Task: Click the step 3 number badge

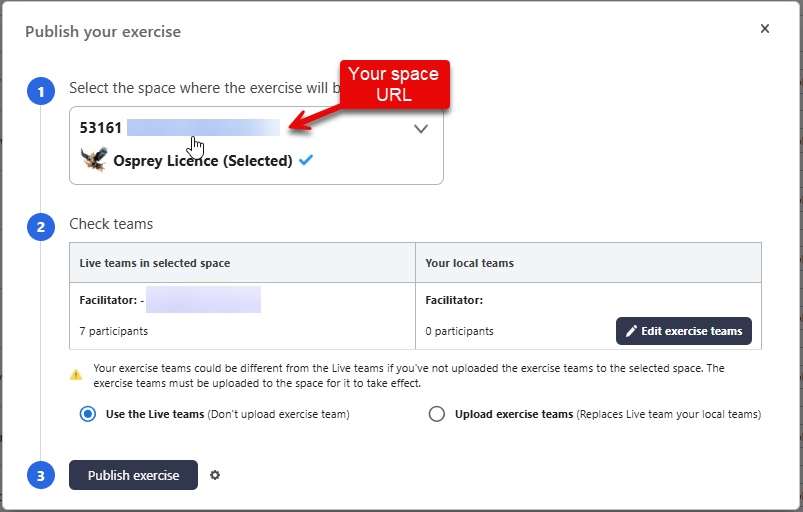Action: [x=40, y=476]
